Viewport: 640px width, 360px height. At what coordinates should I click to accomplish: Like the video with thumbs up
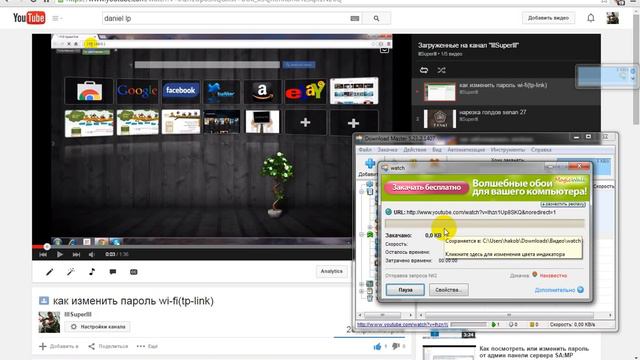click(x=377, y=347)
